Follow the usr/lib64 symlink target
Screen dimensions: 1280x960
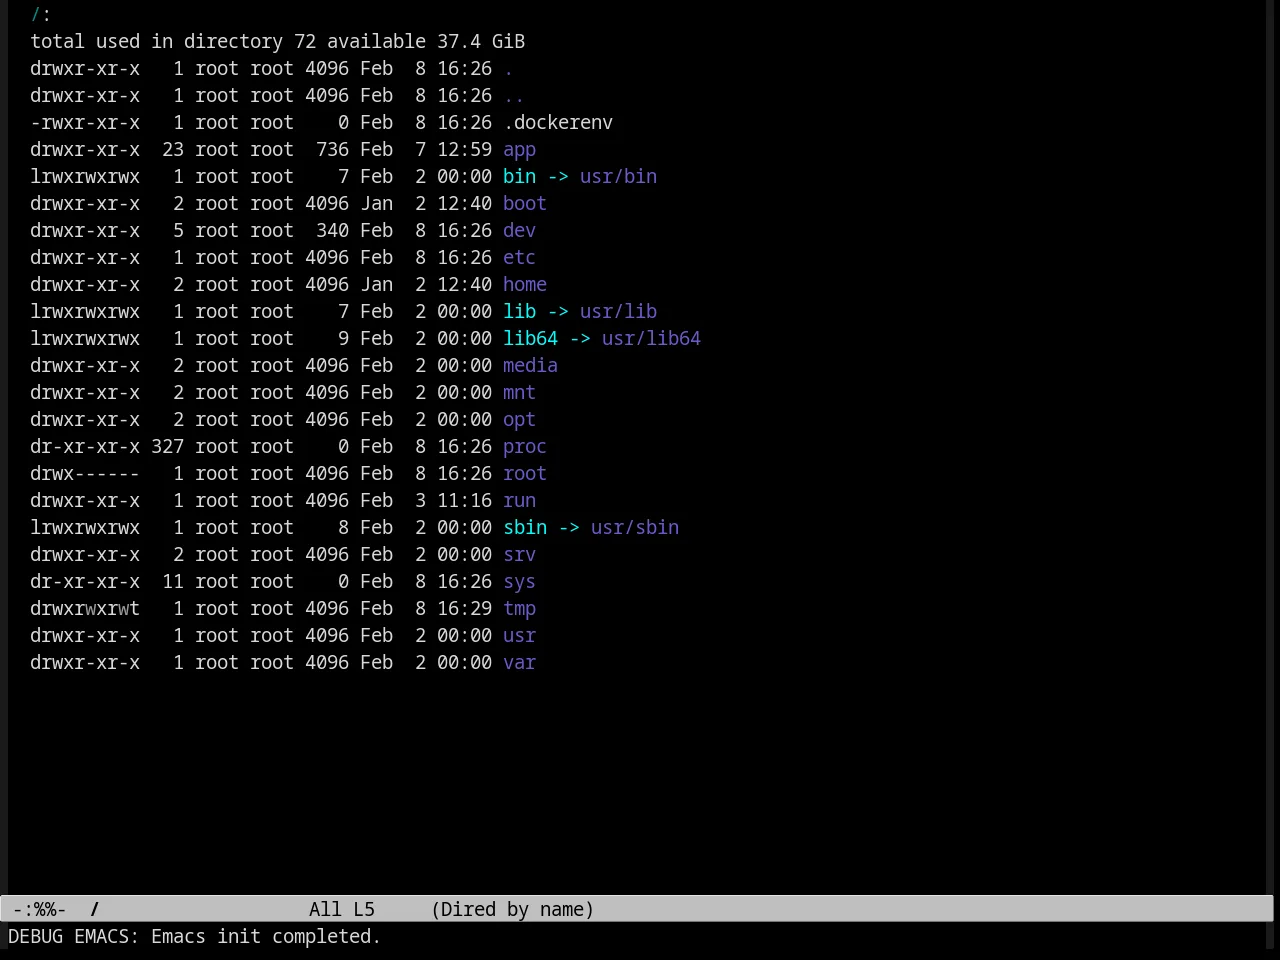(651, 338)
